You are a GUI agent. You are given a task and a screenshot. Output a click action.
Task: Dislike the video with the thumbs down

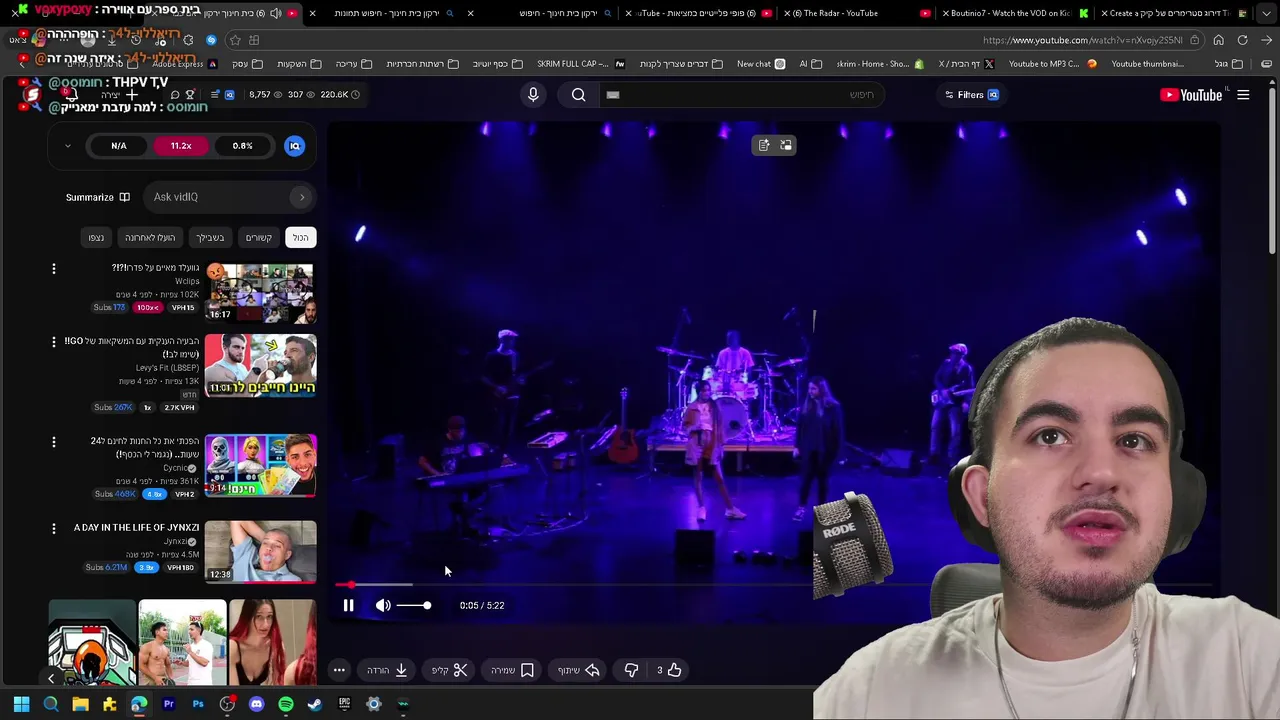tap(631, 670)
